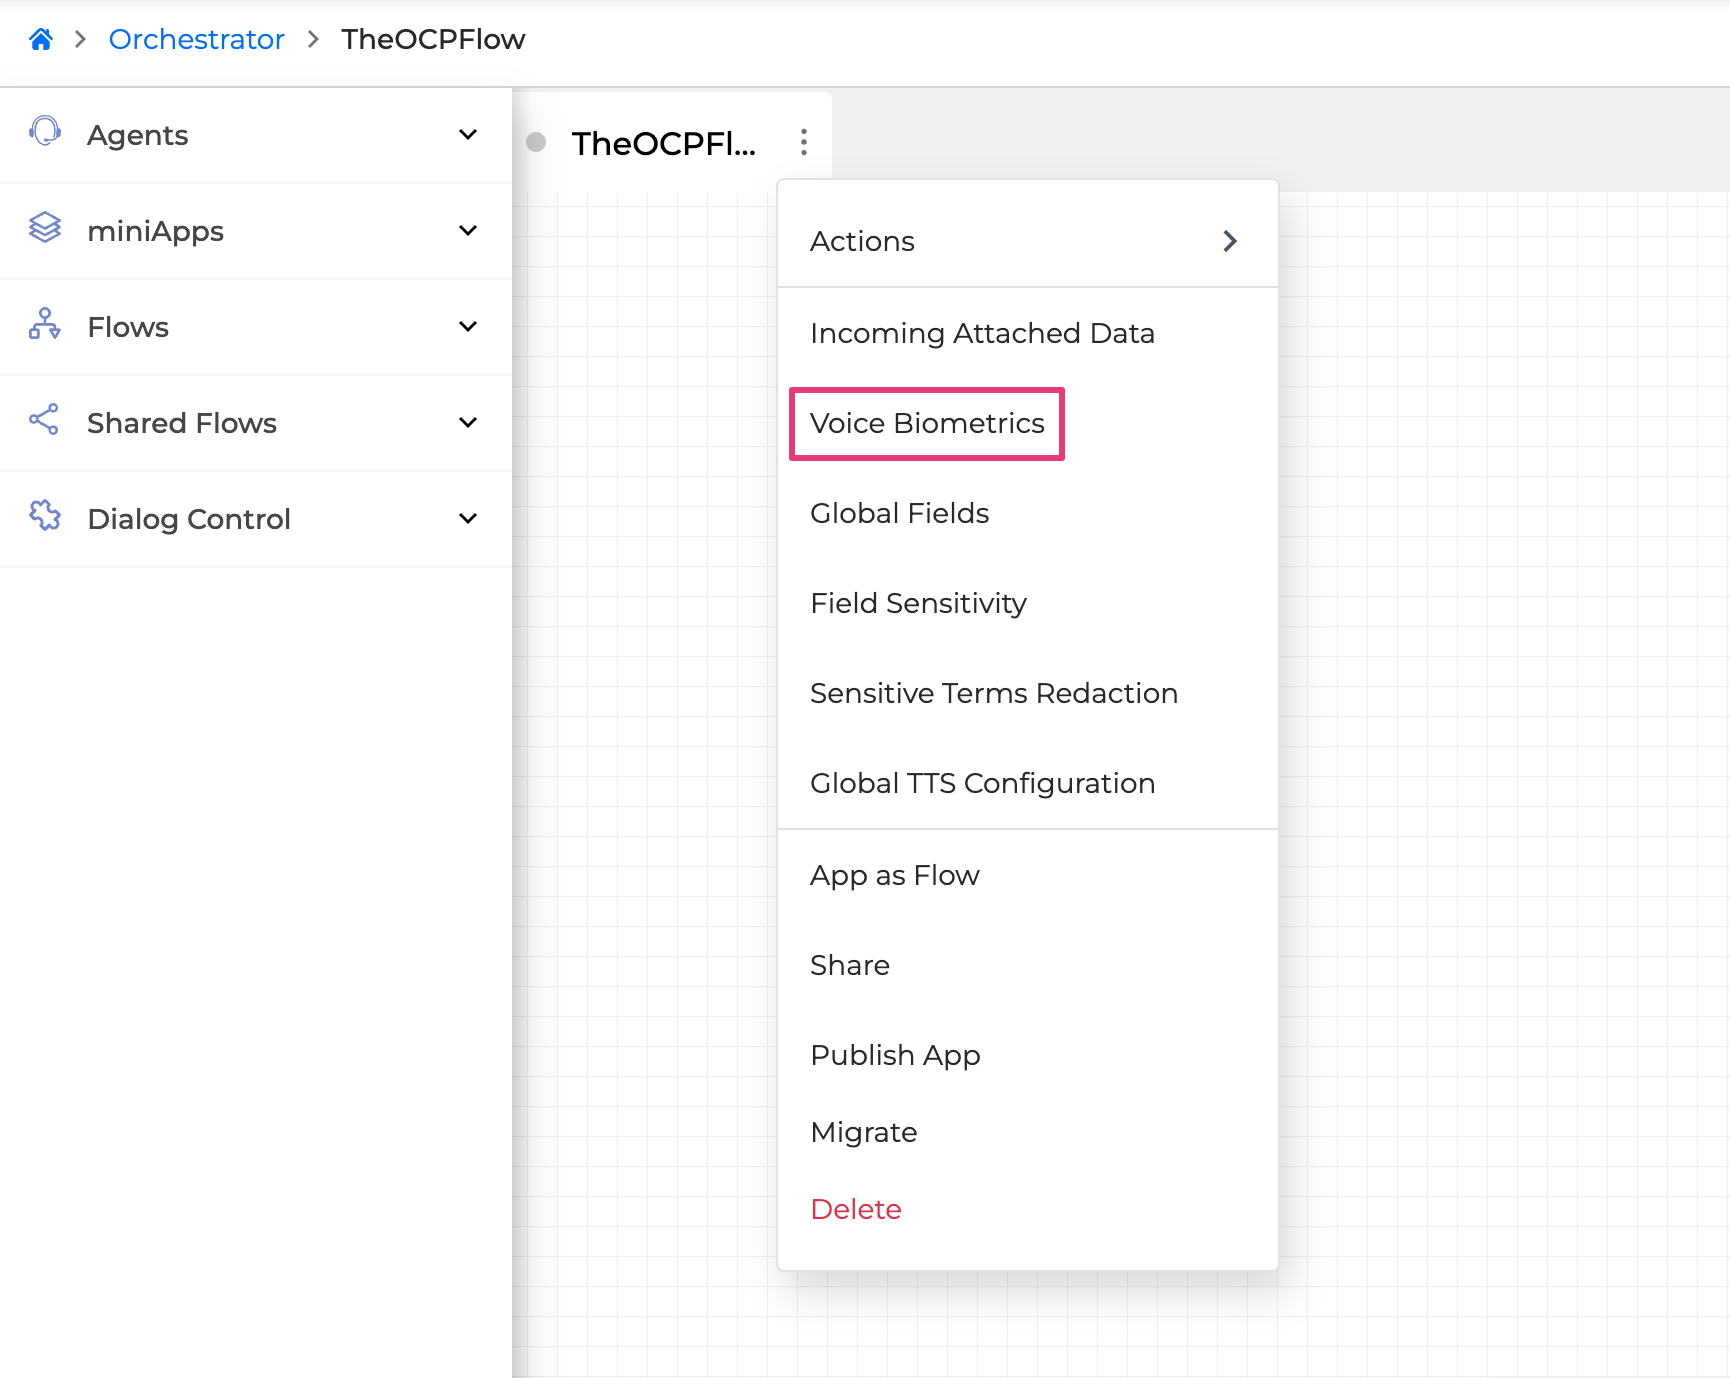Click the Agents headset icon

pos(45,132)
